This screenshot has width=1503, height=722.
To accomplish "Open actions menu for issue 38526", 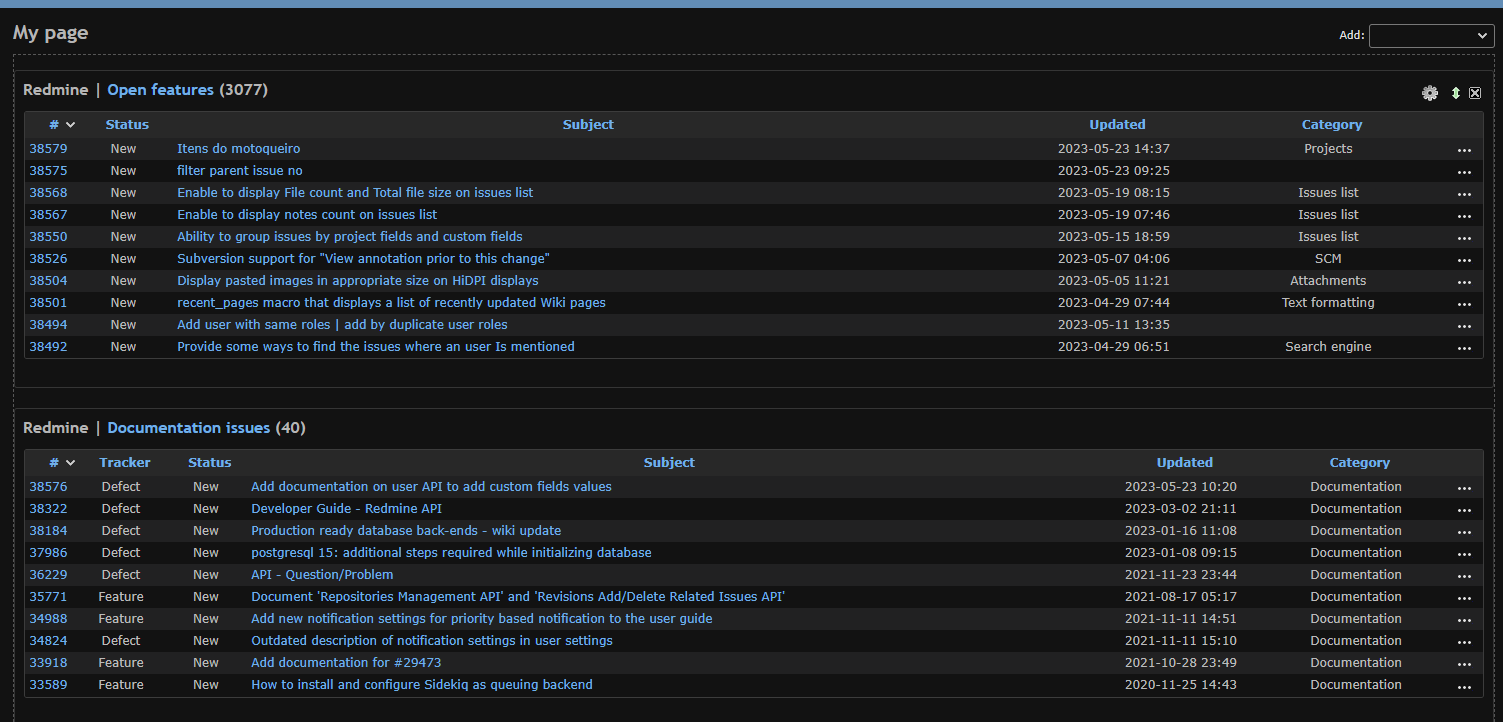I will click(x=1464, y=260).
